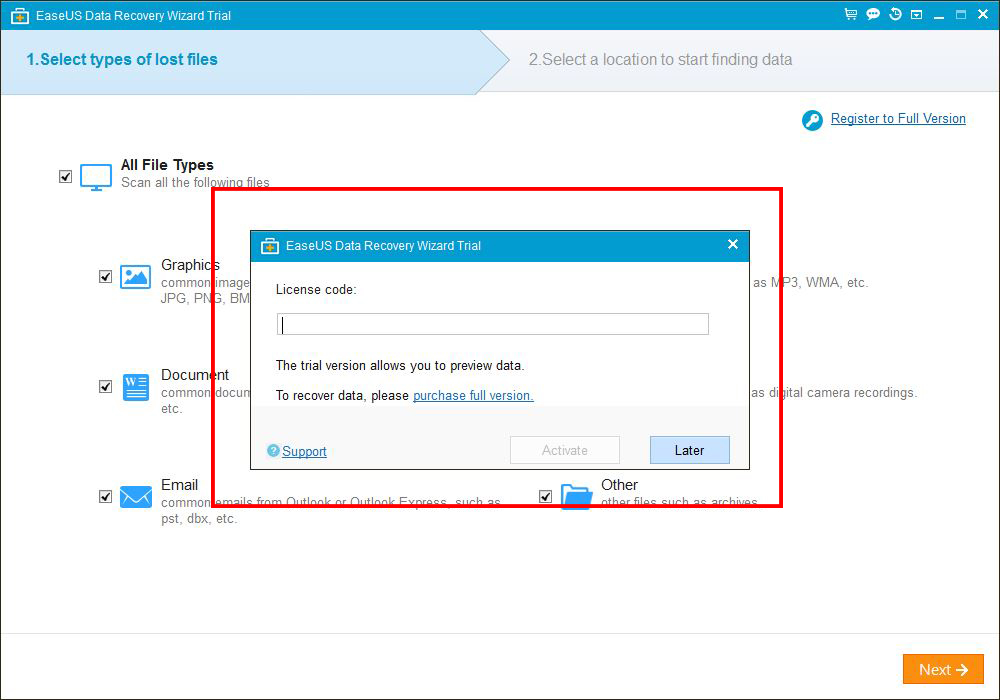The width and height of the screenshot is (1000, 700).
Task: Minimize the main EaseUS window
Action: tap(939, 15)
